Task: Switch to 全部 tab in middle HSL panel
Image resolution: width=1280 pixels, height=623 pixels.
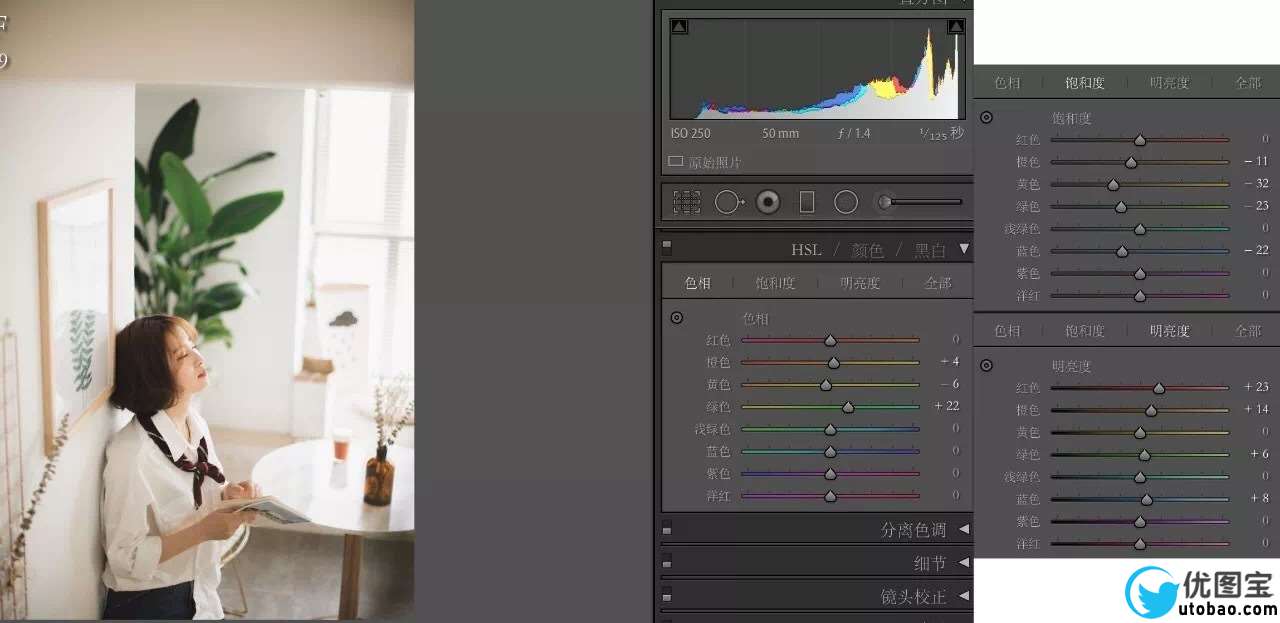Action: tap(938, 283)
